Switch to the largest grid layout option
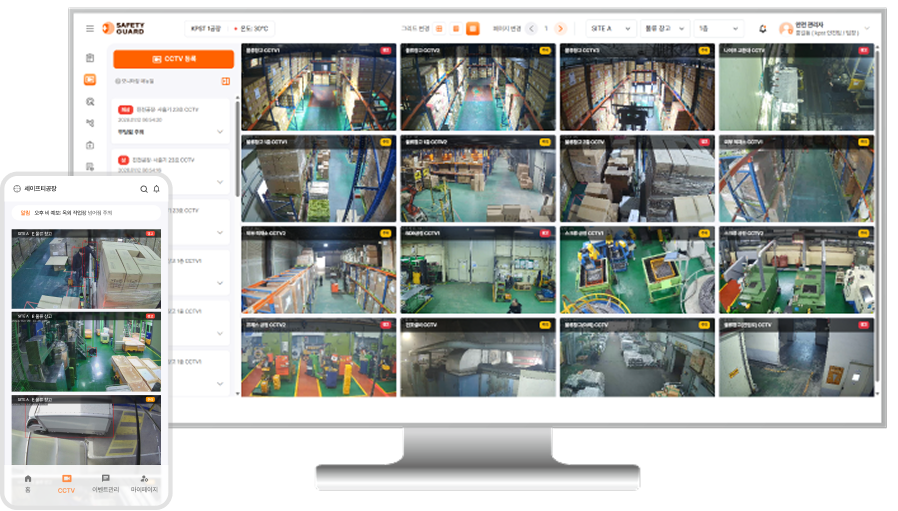The width and height of the screenshot is (898, 511). 473,29
